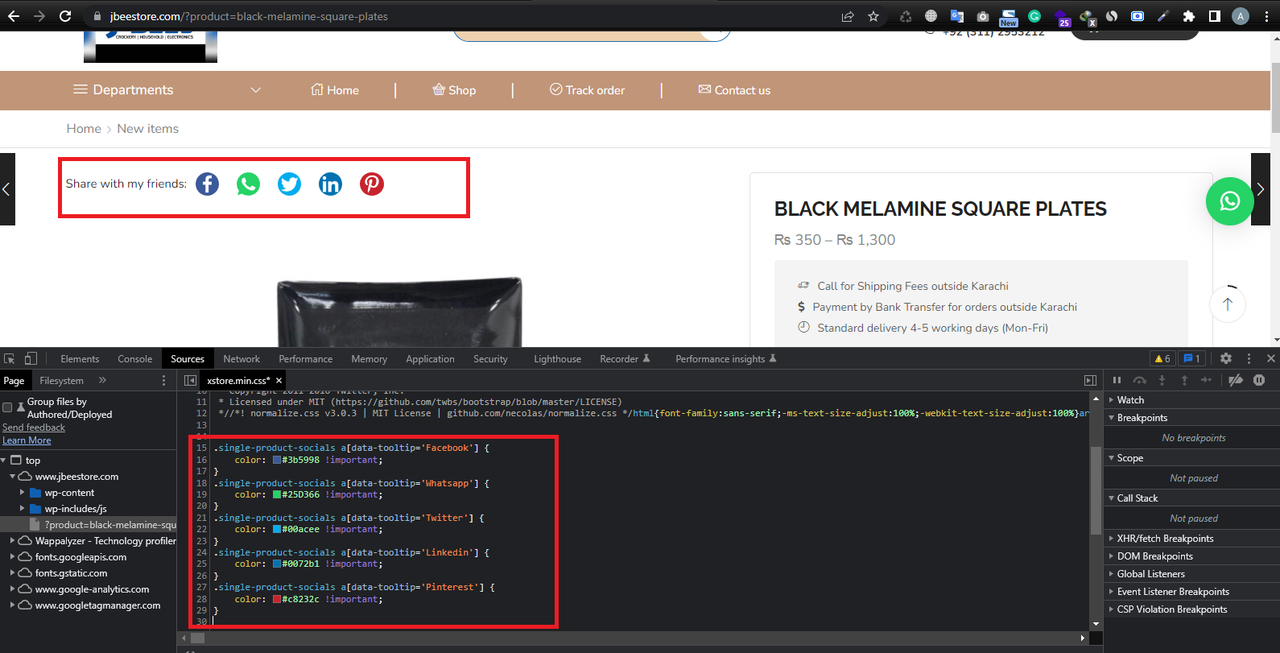1280x653 pixels.
Task: Deactivate breakpoints toggle icon
Action: [x=1236, y=380]
